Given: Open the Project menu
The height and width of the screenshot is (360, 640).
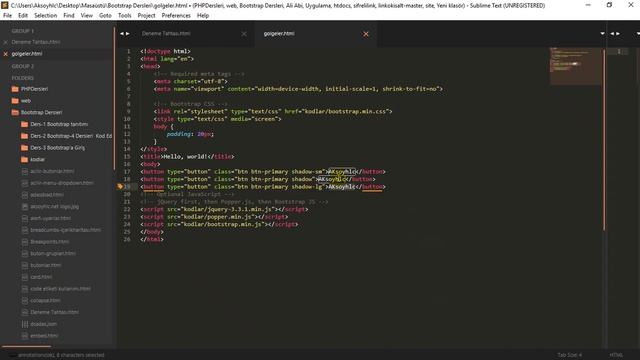Looking at the screenshot, I should point(146,16).
